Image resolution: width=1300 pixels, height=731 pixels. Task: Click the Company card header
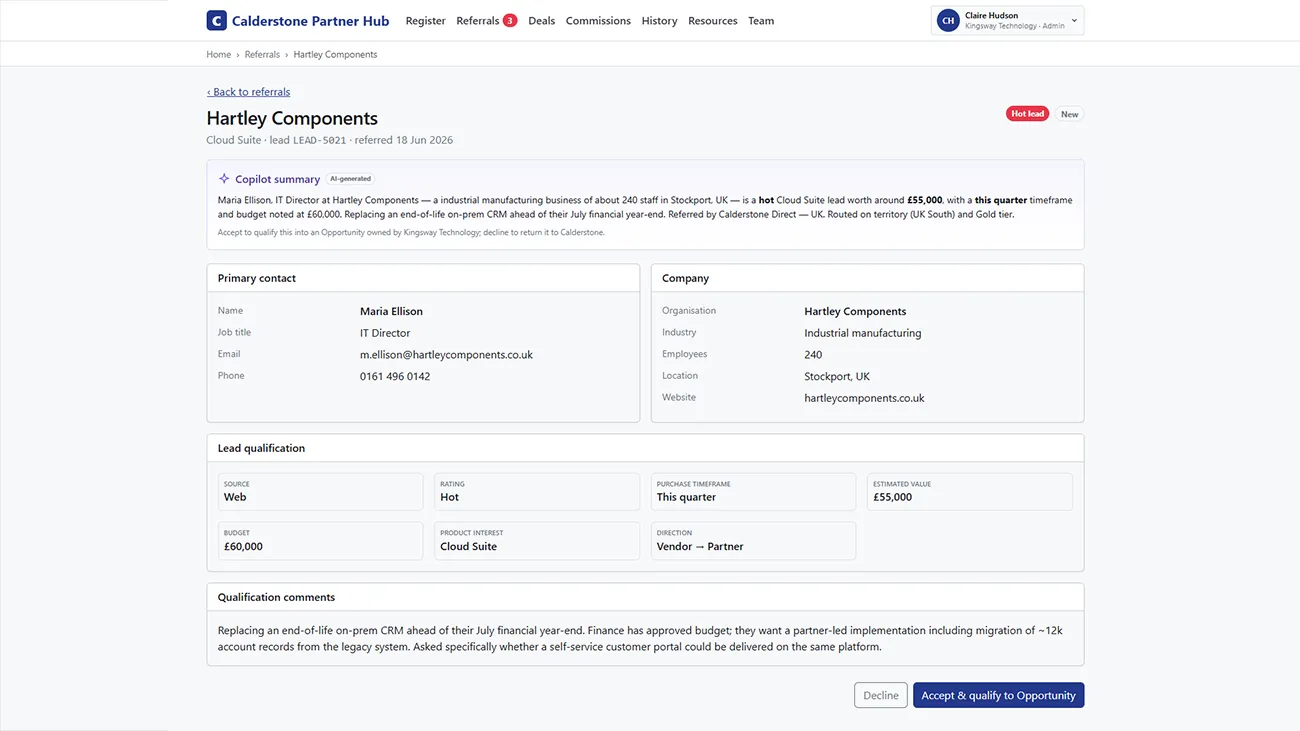point(685,278)
